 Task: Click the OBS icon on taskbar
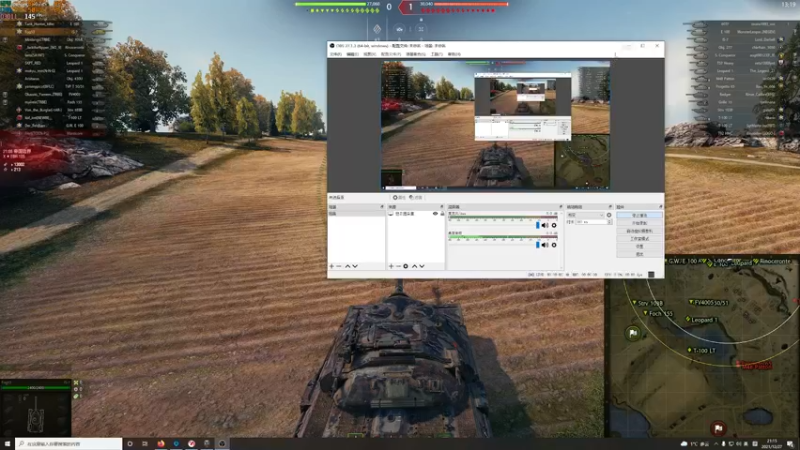[x=222, y=444]
